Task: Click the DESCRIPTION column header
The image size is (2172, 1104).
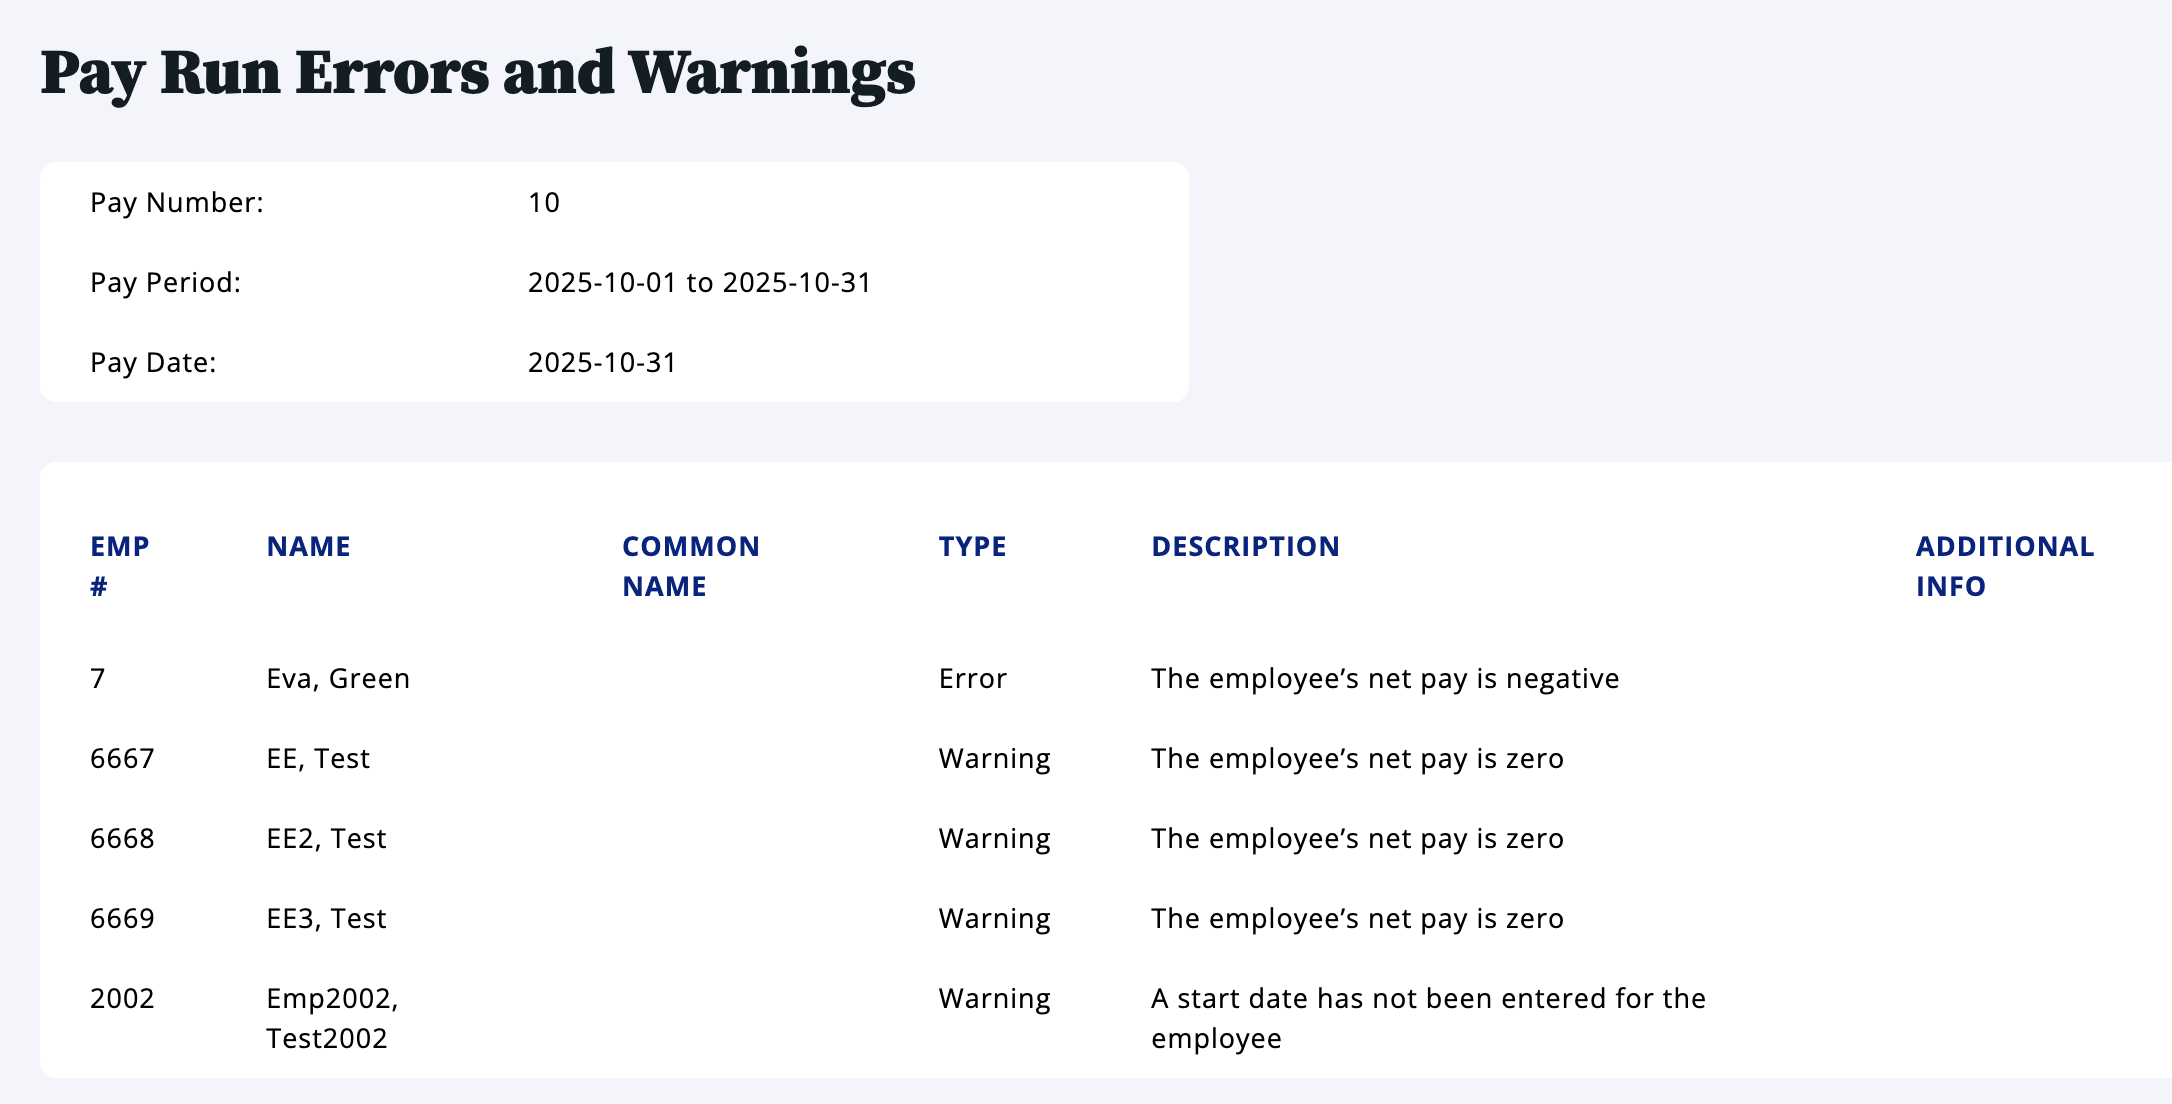Action: 1245,547
